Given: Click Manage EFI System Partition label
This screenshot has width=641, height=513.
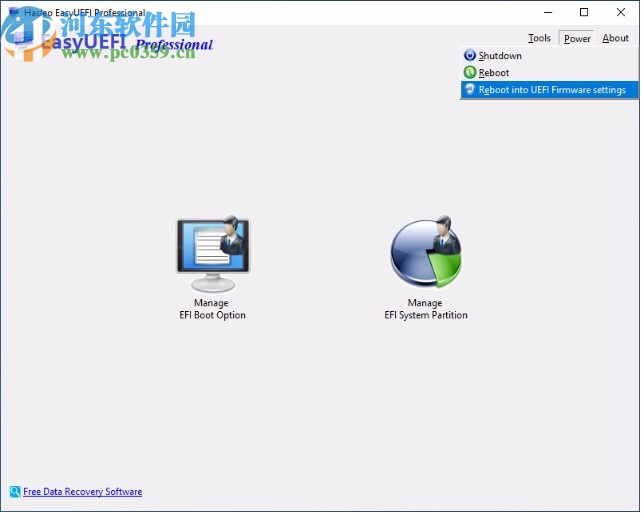Looking at the screenshot, I should click(x=426, y=309).
